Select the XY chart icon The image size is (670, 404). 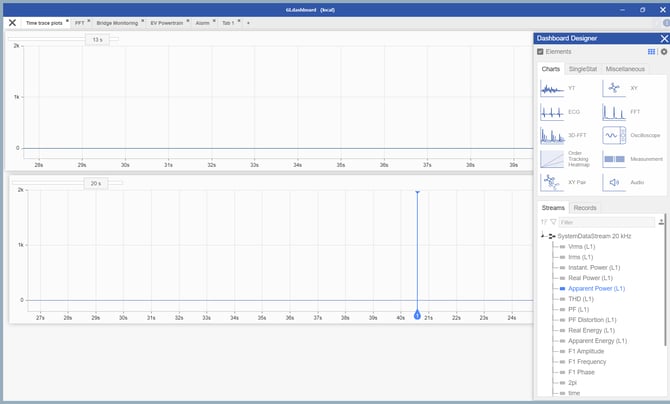(614, 88)
